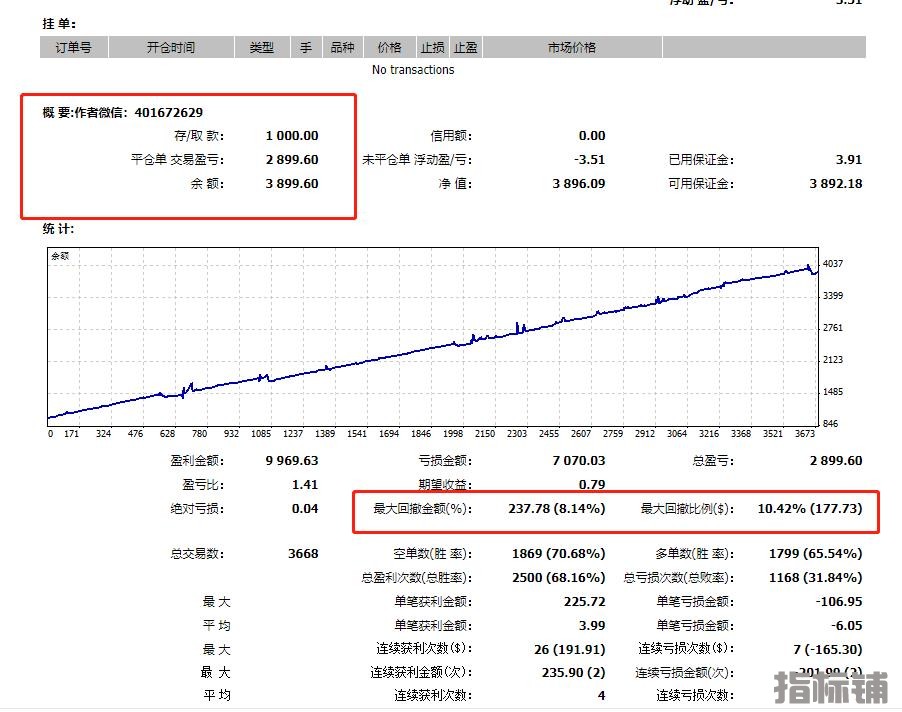This screenshot has height=712, width=902.
Task: Select the 余额 value 3 899.60
Action: point(292,184)
